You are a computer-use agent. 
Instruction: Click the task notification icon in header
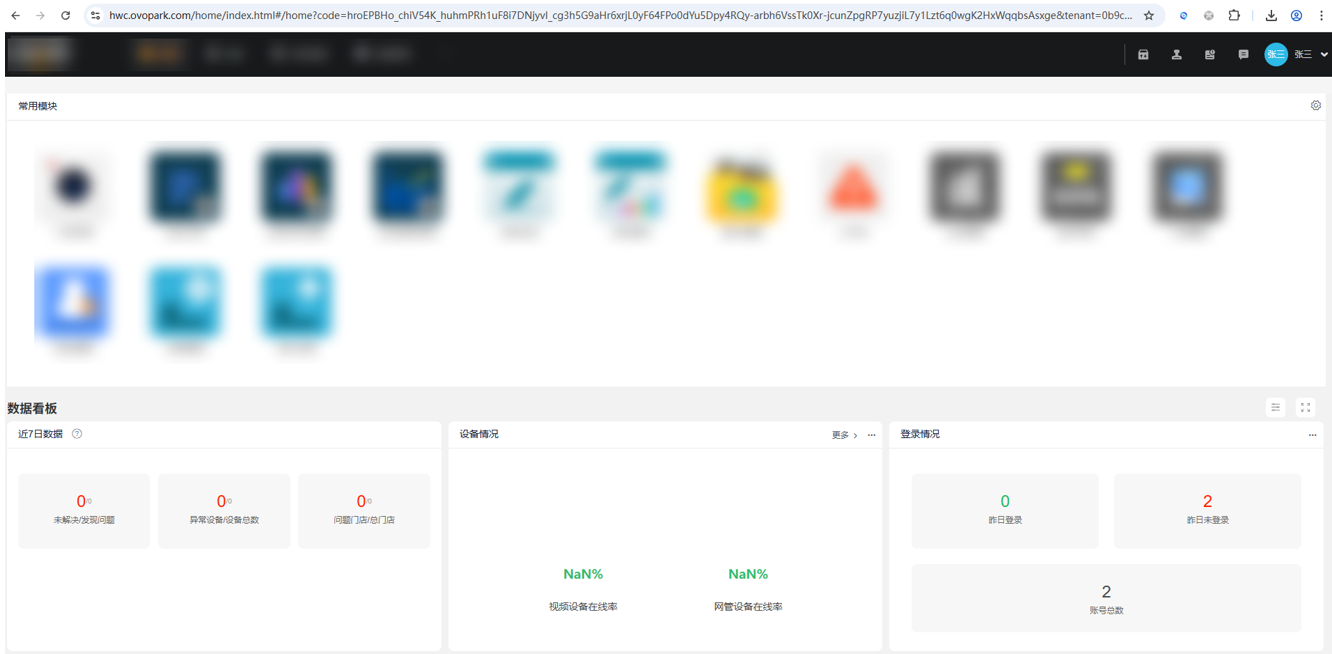point(1210,55)
